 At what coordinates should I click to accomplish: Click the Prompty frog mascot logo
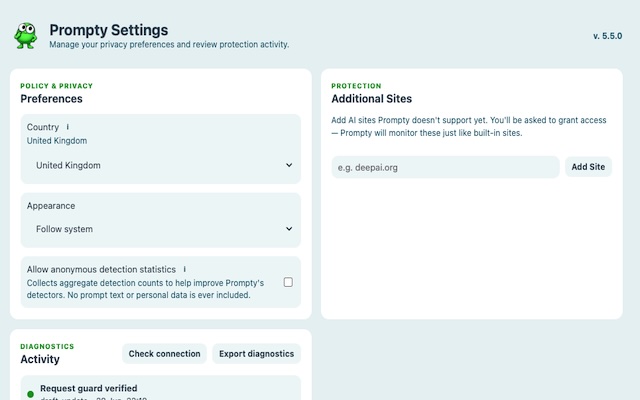(26, 36)
